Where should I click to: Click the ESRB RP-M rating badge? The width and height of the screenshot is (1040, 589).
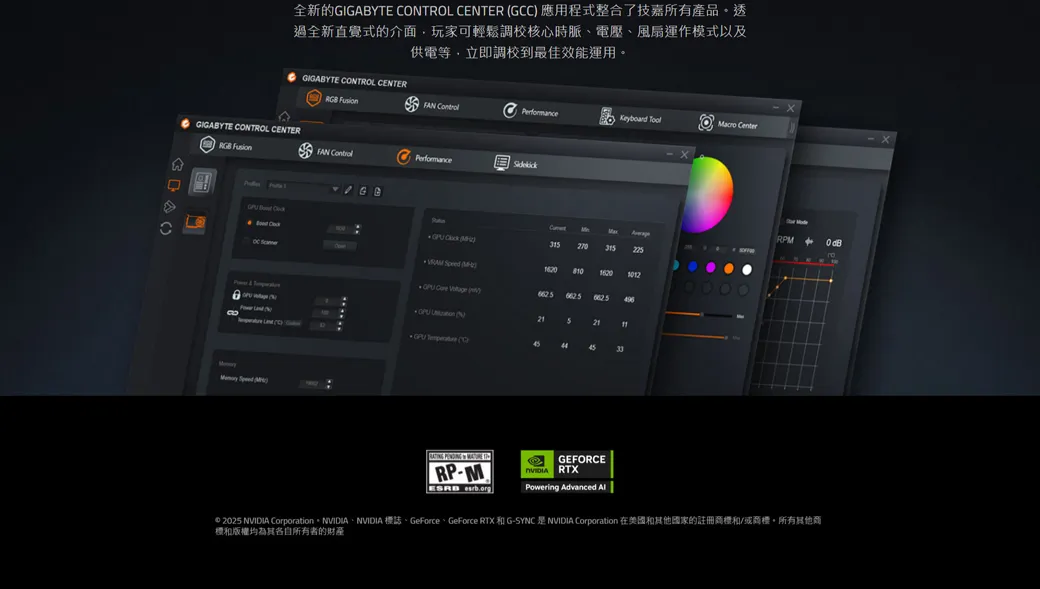pos(459,471)
